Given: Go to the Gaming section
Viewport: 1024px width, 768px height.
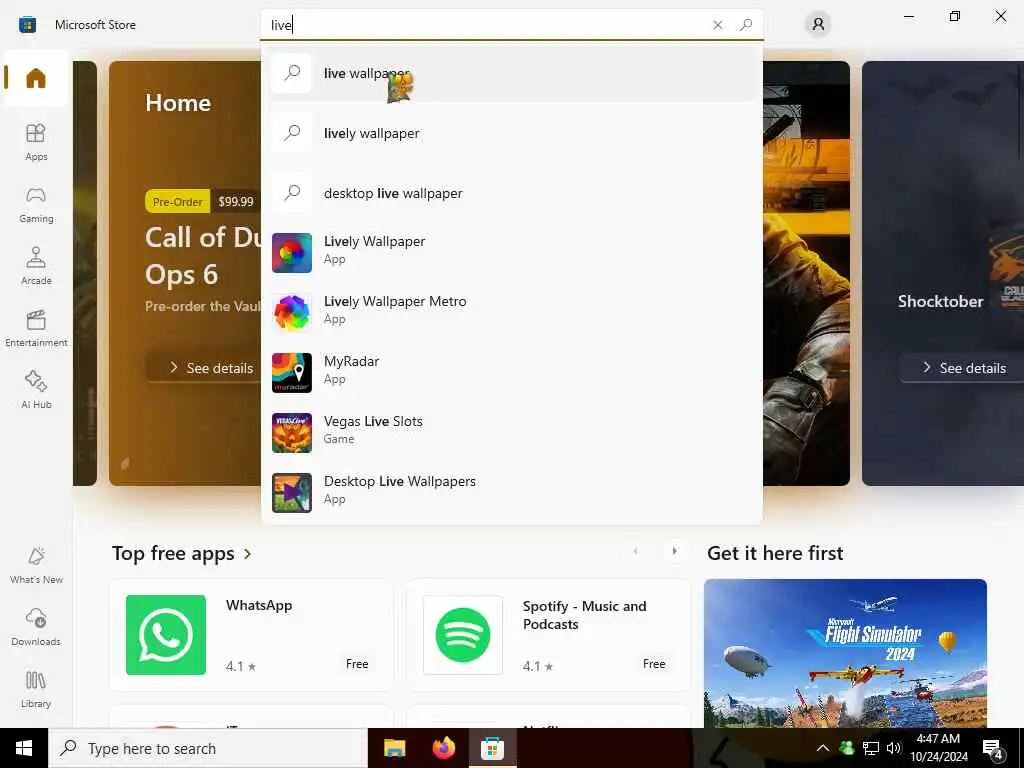Looking at the screenshot, I should 36,204.
